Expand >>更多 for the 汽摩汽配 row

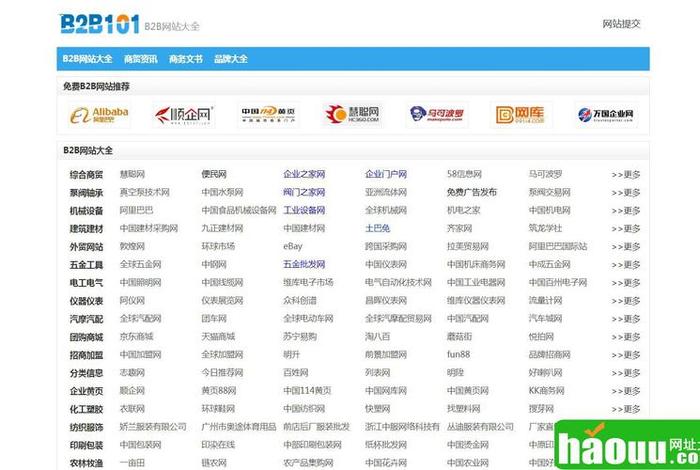click(626, 319)
